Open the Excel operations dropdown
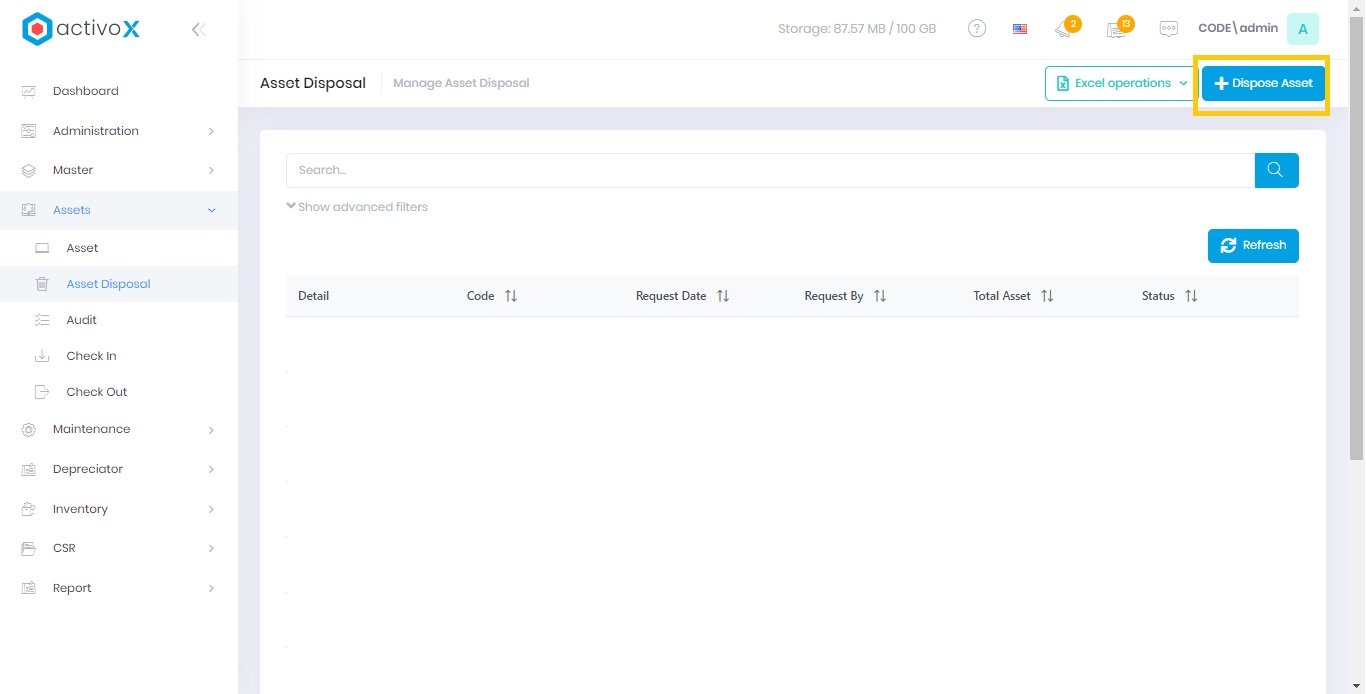 (1121, 84)
